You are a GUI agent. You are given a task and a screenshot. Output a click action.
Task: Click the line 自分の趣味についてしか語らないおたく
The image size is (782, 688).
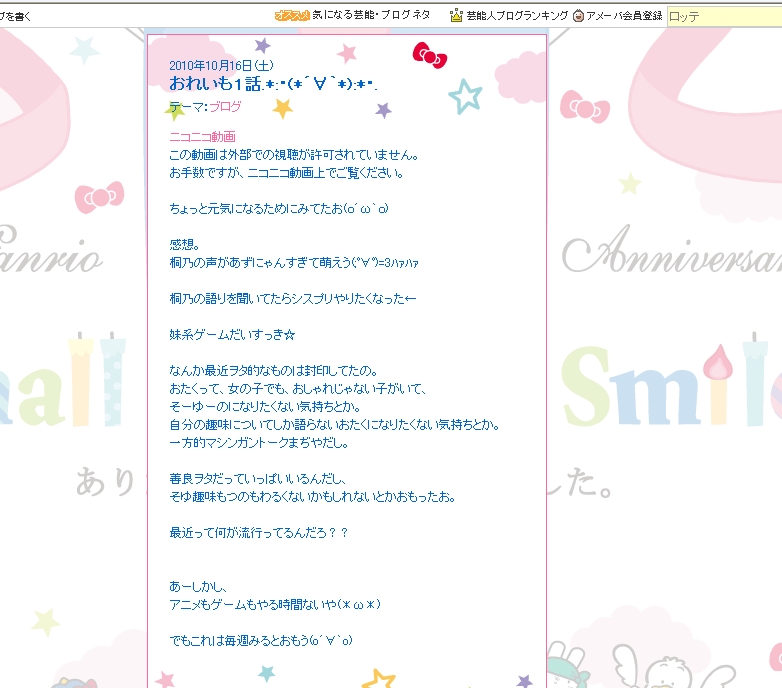tap(334, 425)
